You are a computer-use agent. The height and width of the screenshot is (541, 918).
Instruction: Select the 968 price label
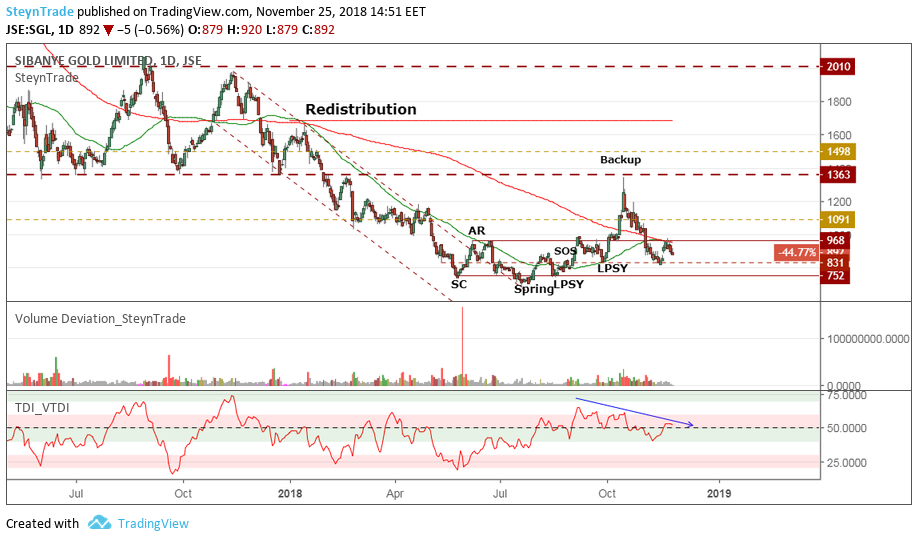coord(835,240)
